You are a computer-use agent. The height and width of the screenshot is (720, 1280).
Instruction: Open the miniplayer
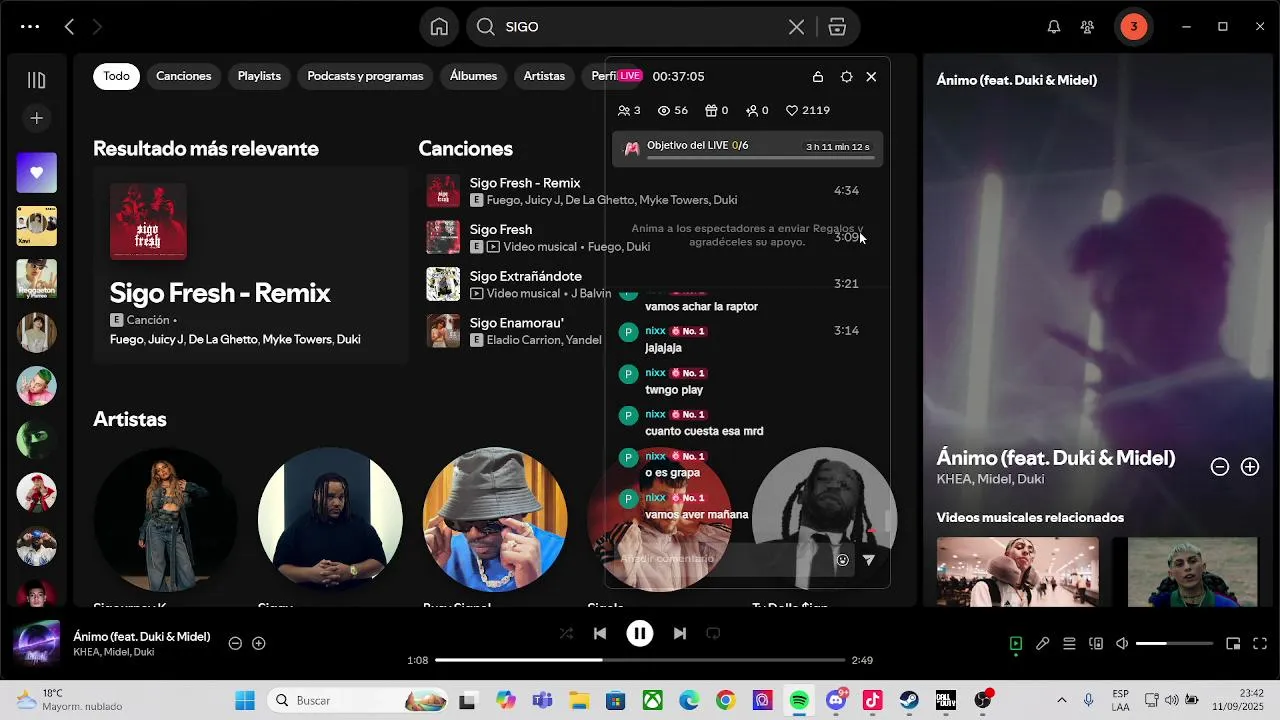click(1233, 644)
